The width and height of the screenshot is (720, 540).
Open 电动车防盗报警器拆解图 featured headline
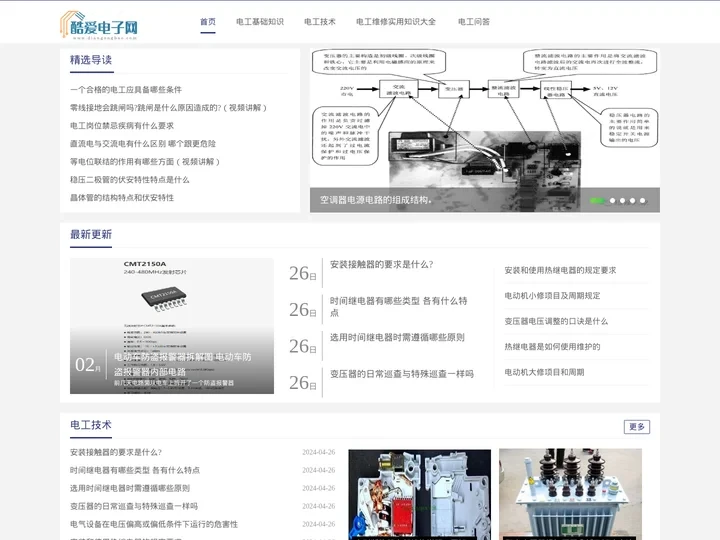pos(183,364)
